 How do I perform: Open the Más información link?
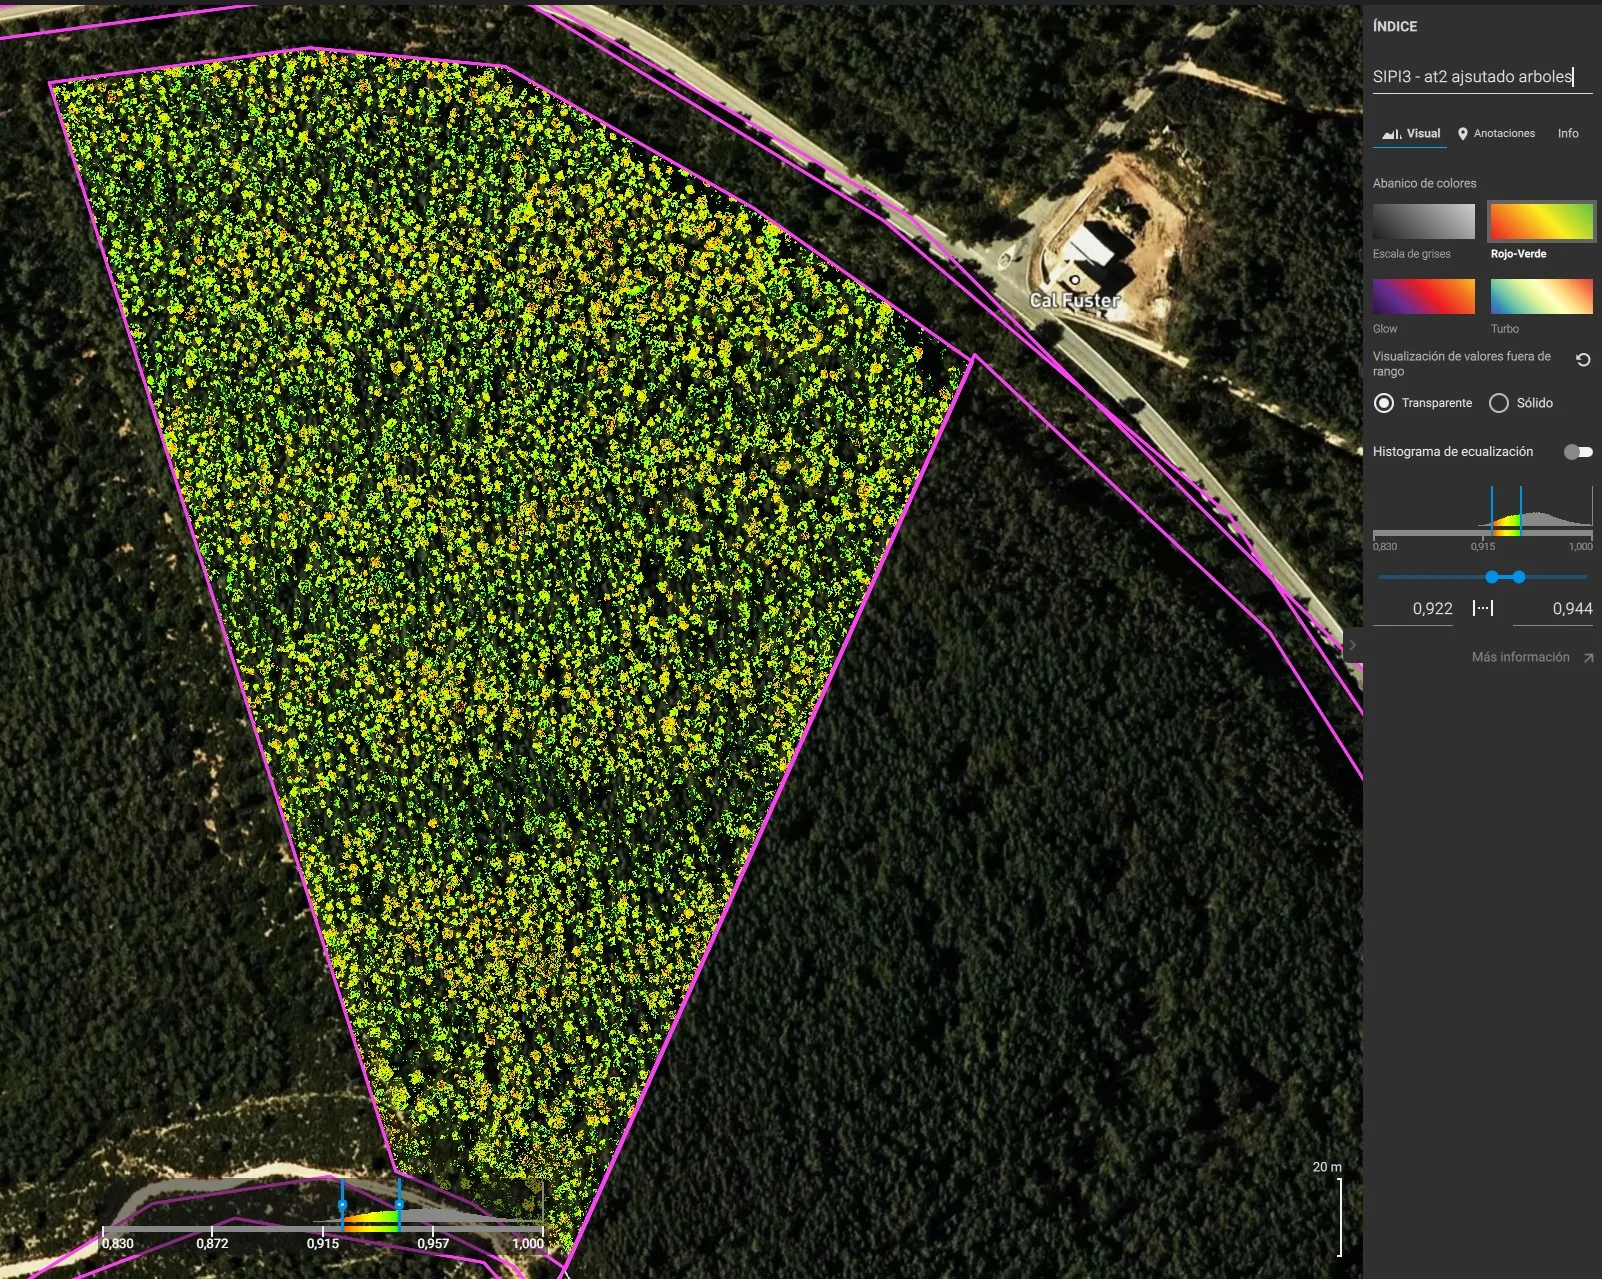point(1520,657)
